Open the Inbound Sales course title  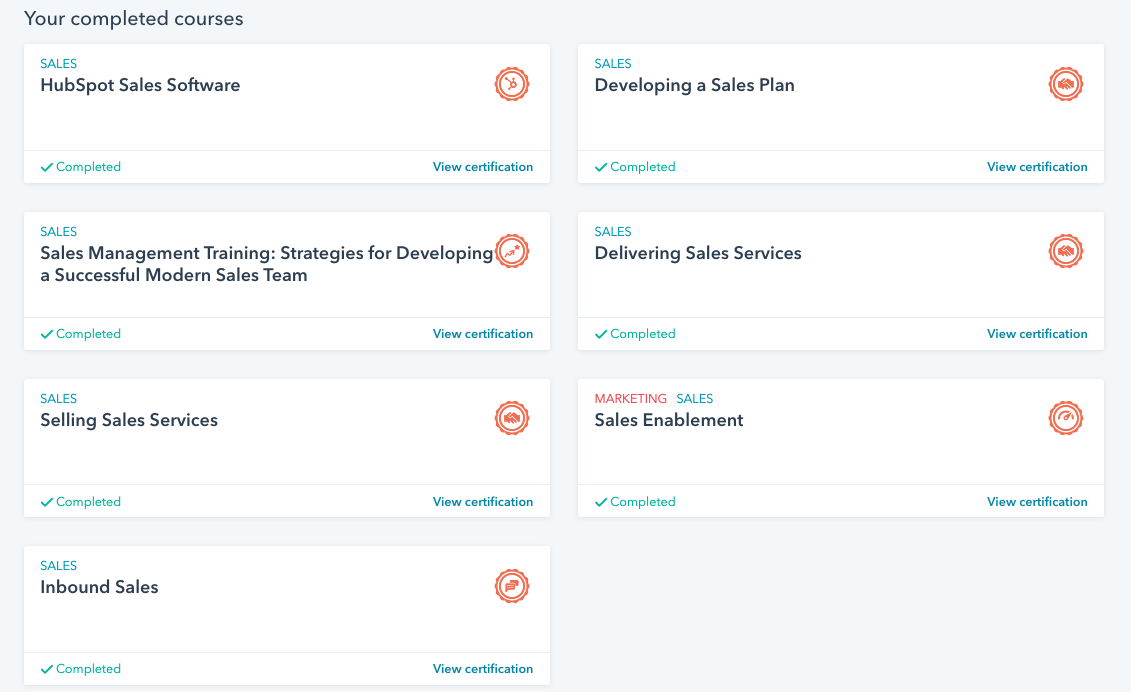(99, 587)
